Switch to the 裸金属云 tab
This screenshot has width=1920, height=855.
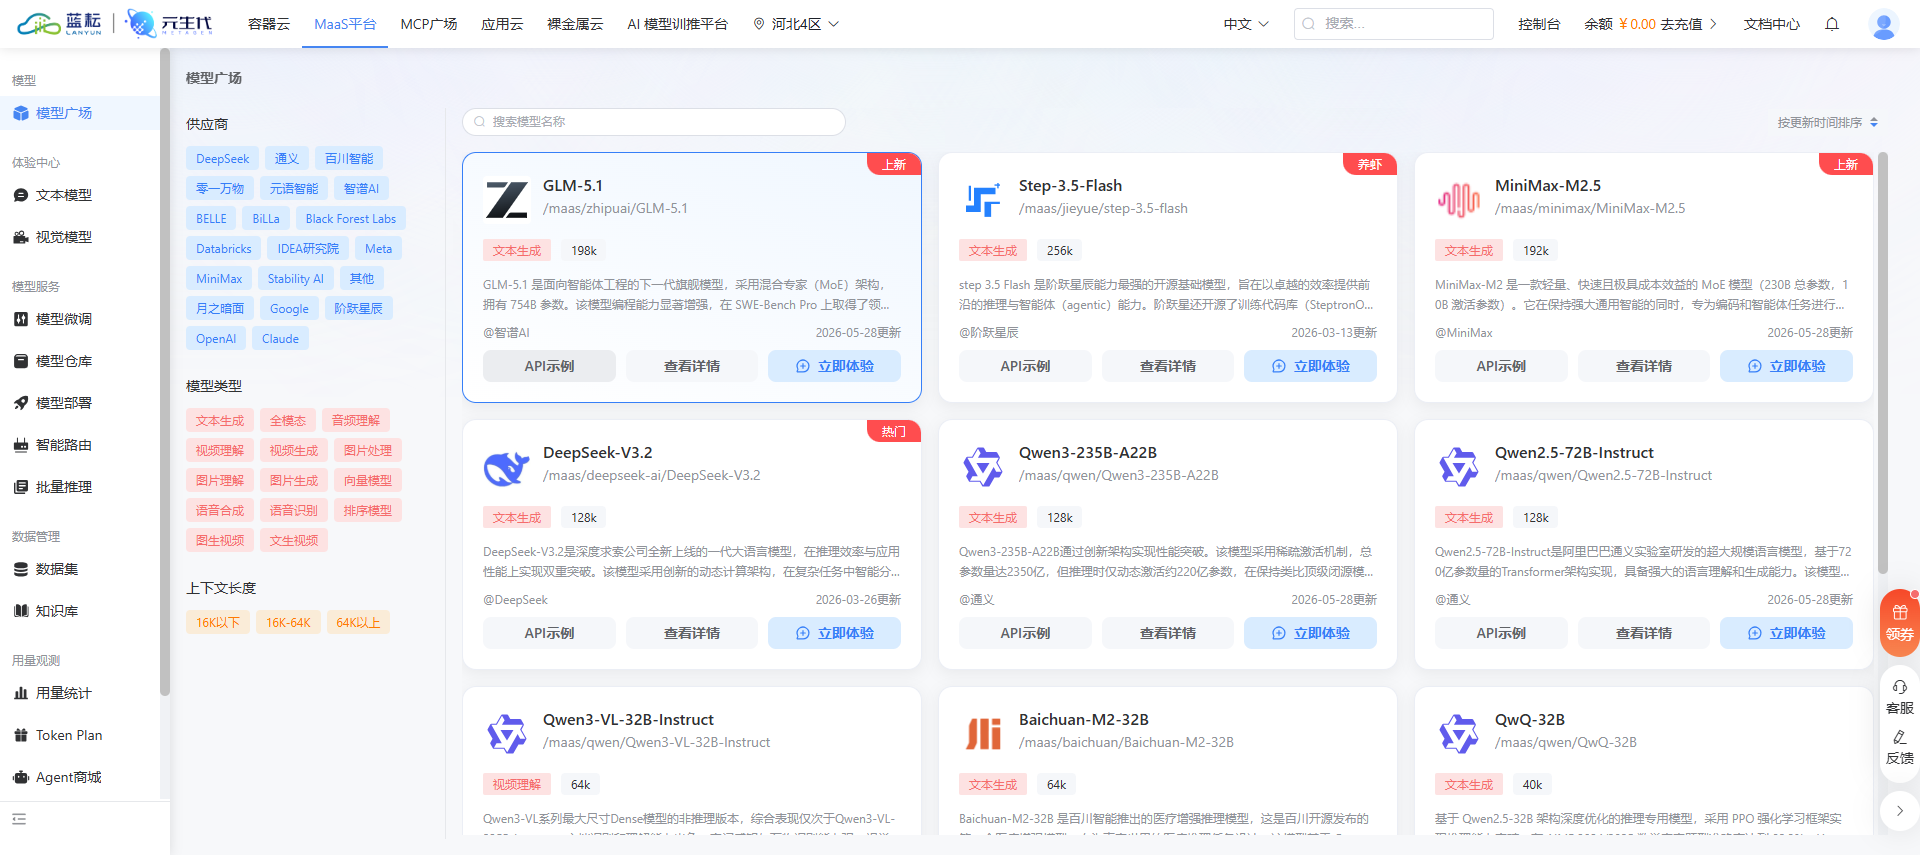(x=575, y=24)
